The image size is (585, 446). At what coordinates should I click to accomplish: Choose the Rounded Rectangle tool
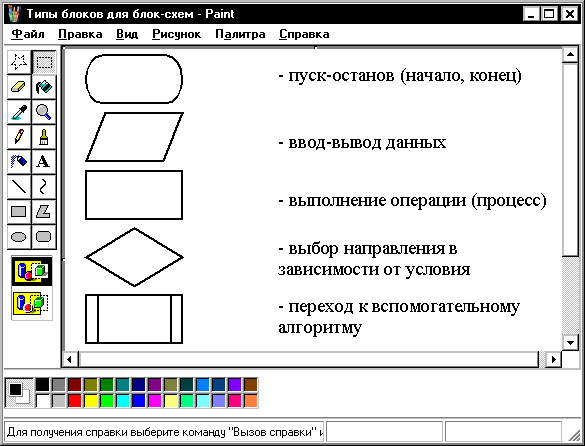click(44, 237)
